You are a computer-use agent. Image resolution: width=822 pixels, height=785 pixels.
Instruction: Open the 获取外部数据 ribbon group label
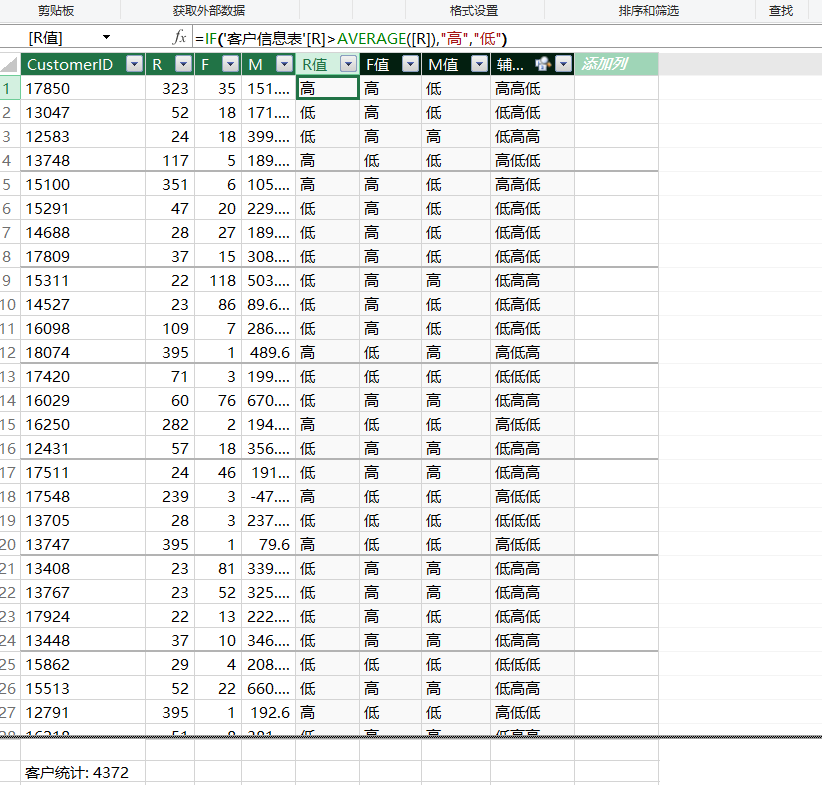[x=209, y=10]
